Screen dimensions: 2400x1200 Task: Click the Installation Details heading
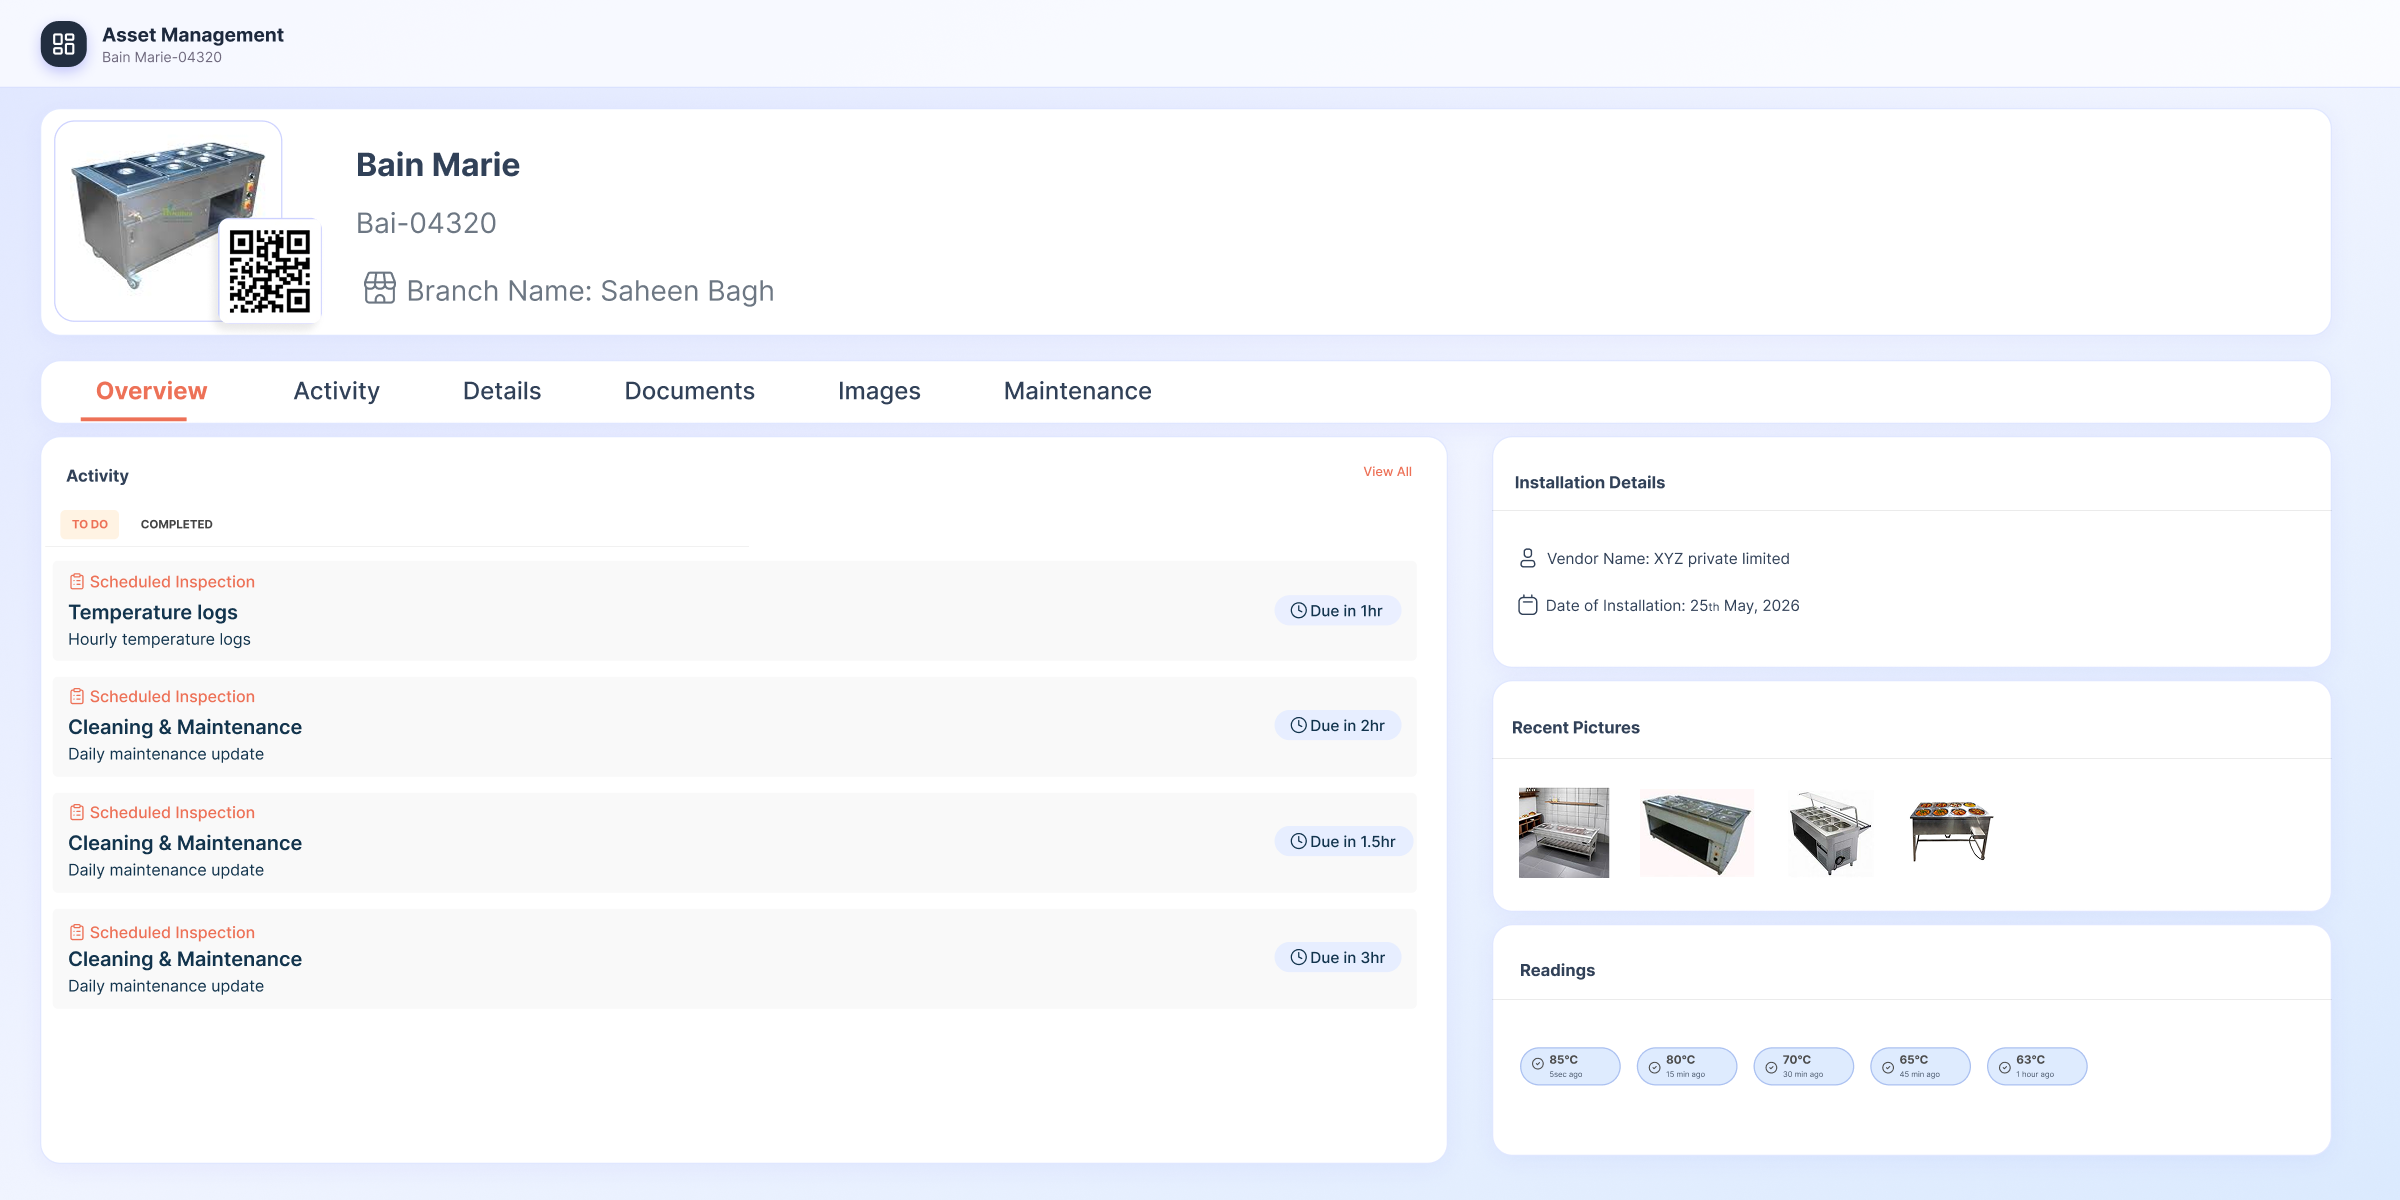[x=1590, y=482]
